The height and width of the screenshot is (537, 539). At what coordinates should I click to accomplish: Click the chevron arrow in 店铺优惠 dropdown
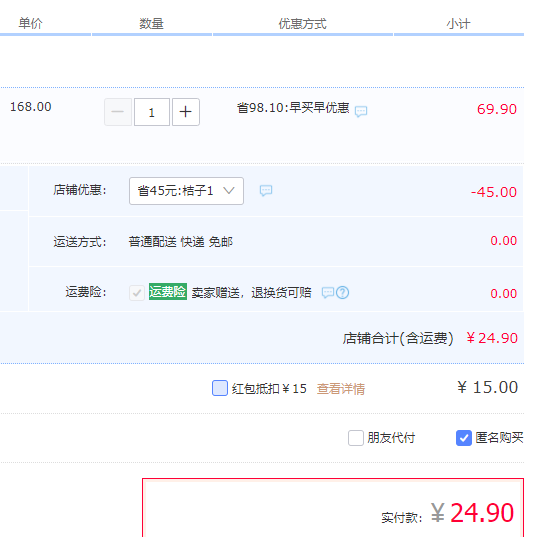click(x=229, y=190)
